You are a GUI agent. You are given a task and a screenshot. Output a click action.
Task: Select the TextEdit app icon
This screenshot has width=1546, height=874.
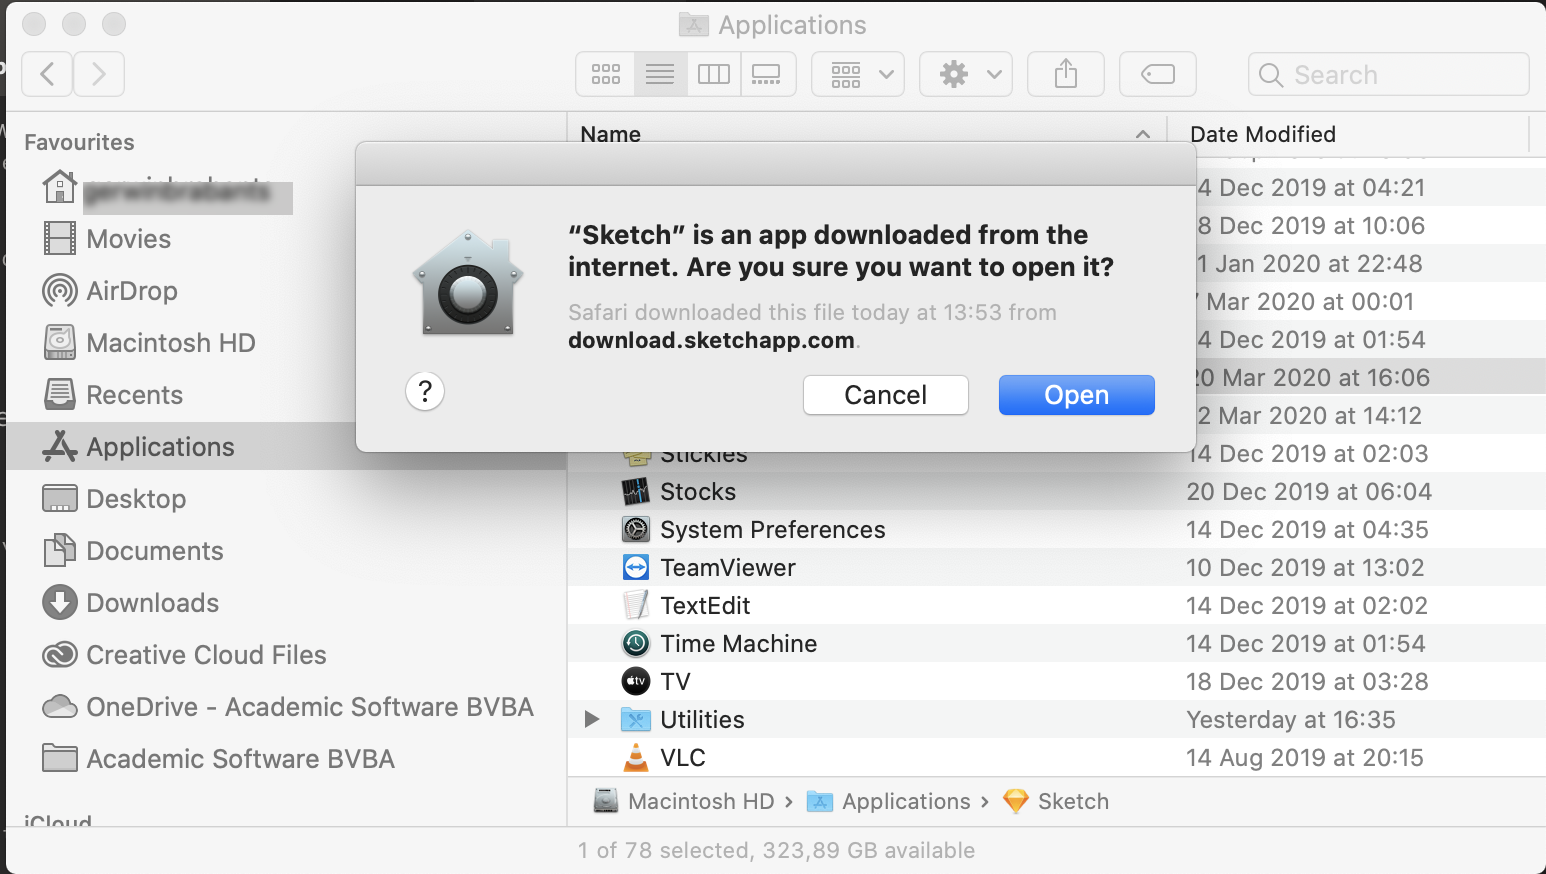click(x=636, y=606)
